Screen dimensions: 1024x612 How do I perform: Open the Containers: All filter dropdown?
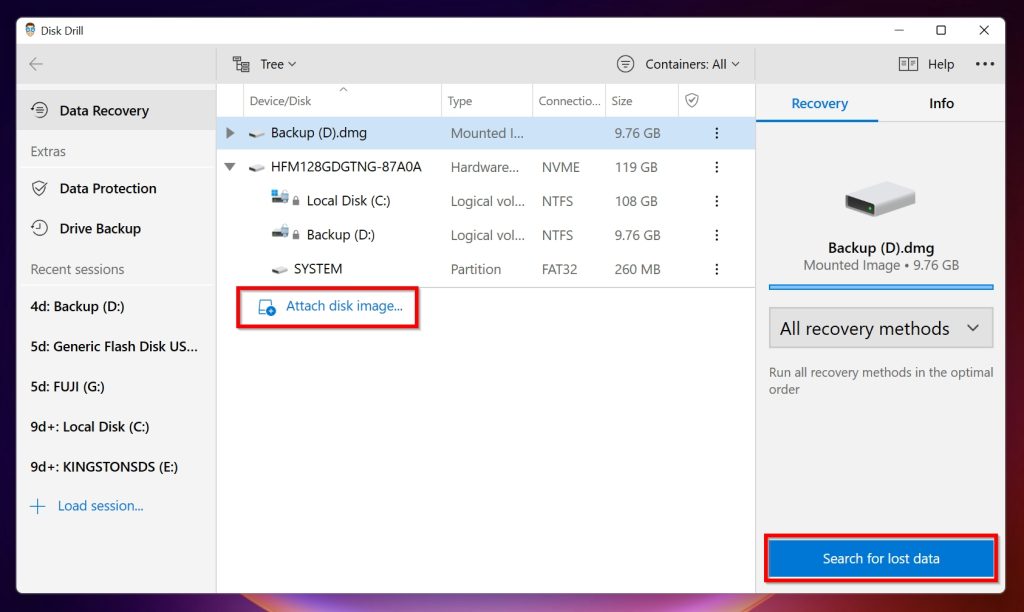pos(680,63)
